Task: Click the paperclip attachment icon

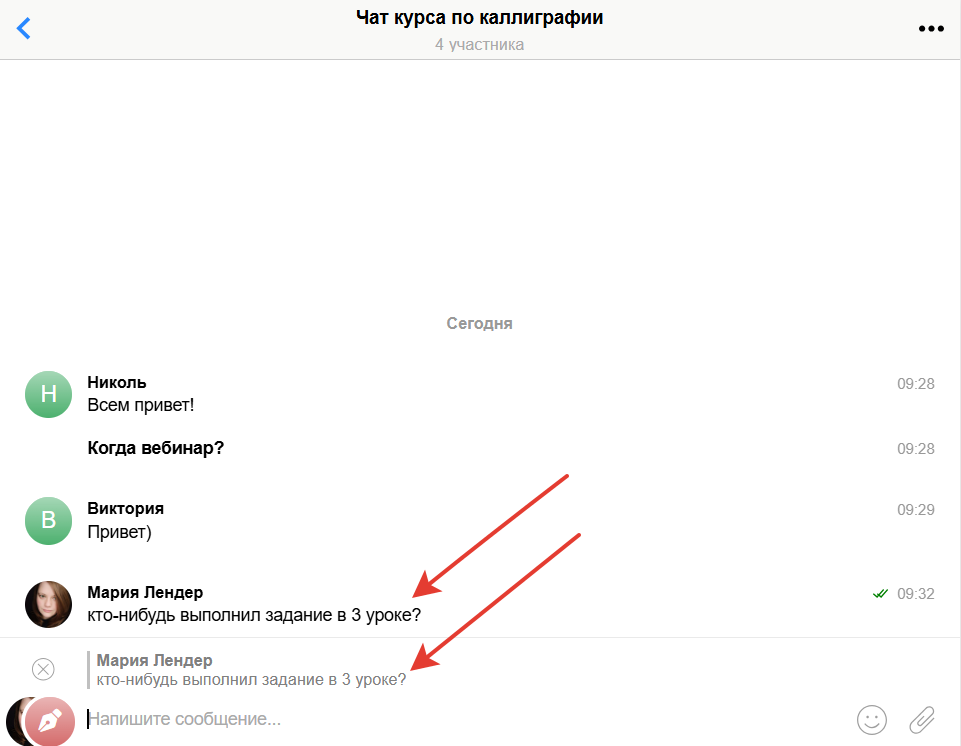Action: [x=921, y=718]
